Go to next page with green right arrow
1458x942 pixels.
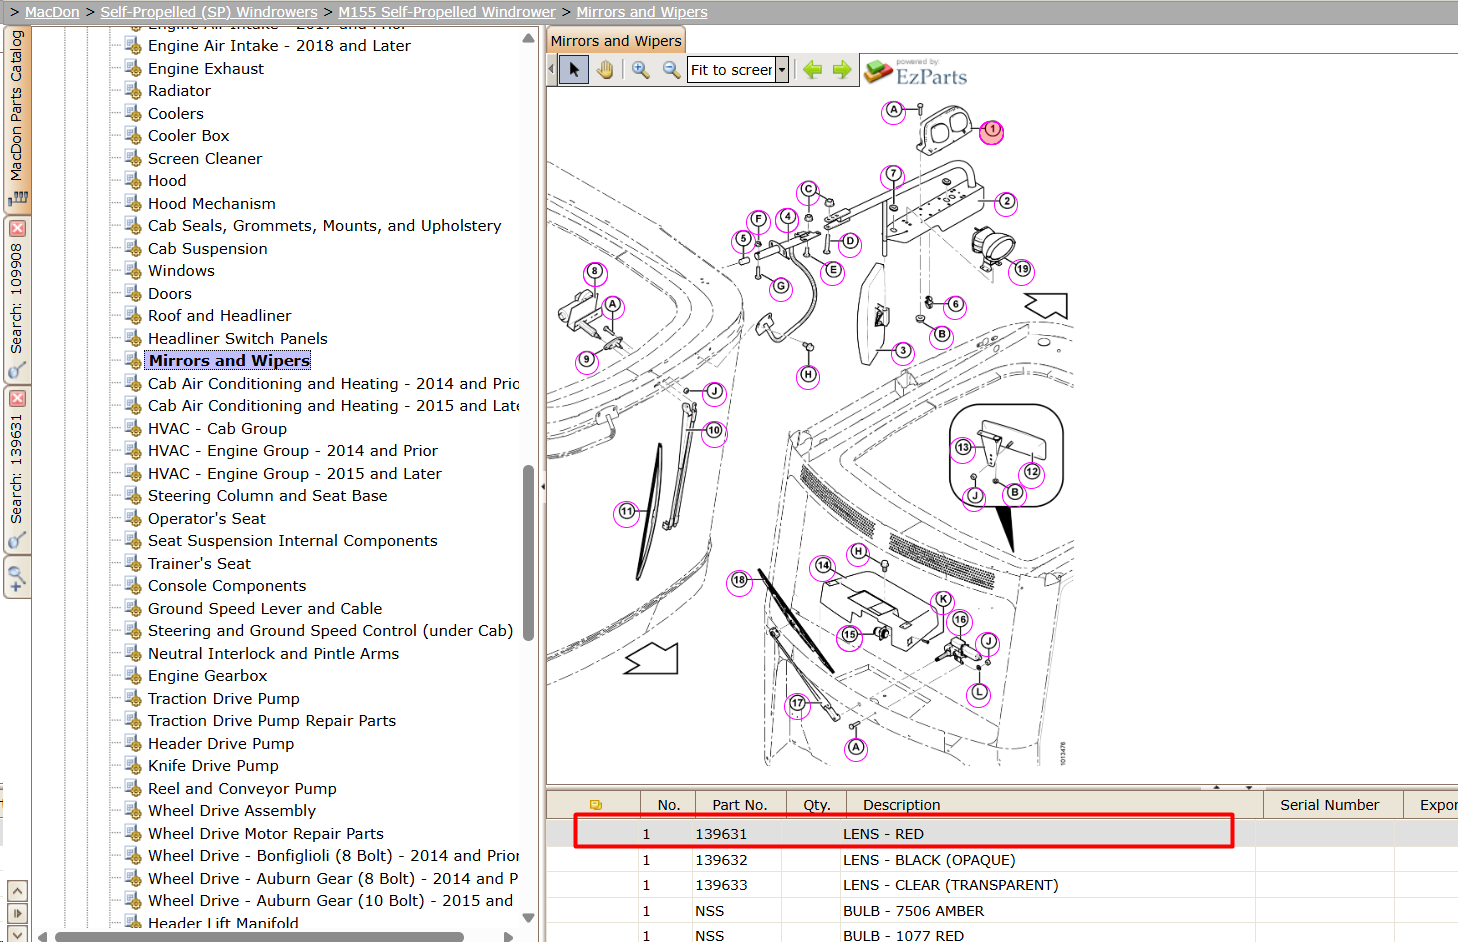842,70
